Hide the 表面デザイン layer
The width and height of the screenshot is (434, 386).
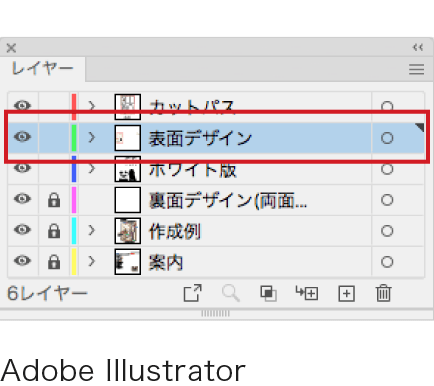pos(22,137)
